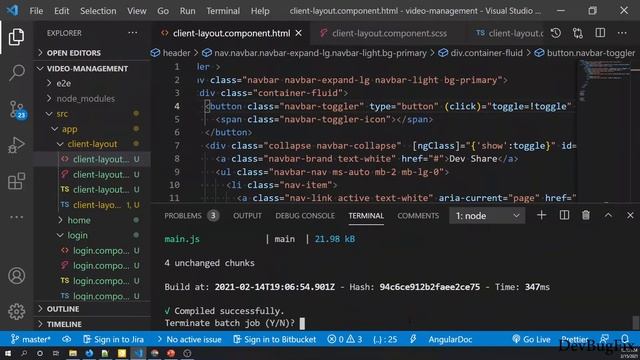Click the terminal vertical scrollbar

636,322
